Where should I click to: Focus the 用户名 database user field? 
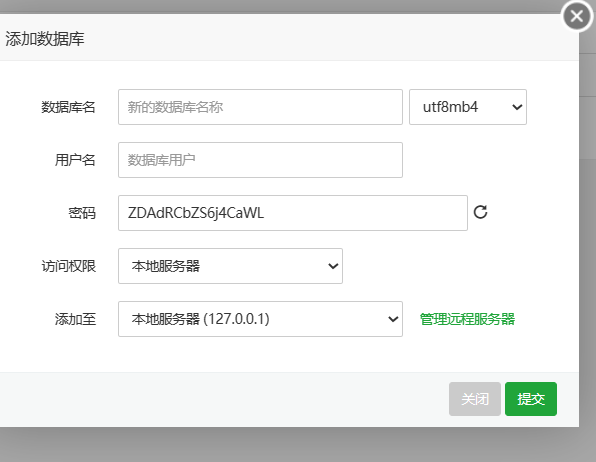(260, 160)
